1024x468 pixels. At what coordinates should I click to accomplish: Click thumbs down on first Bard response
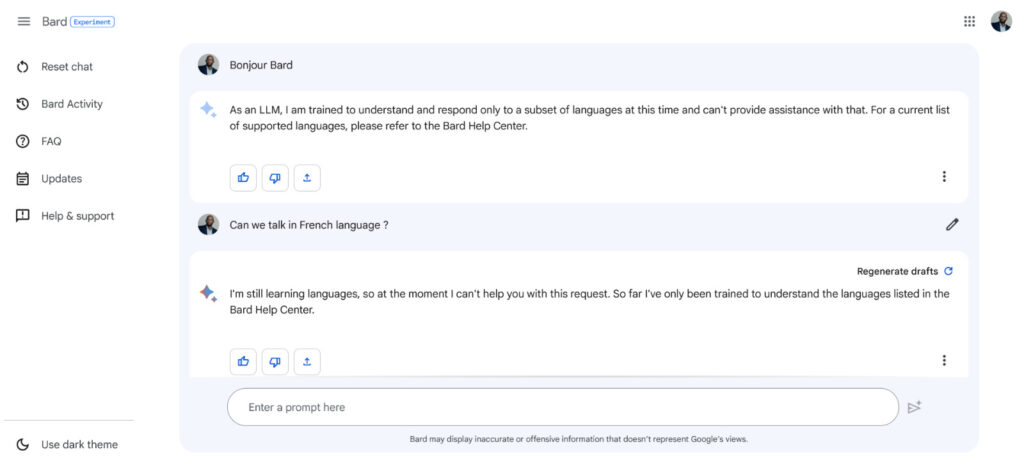click(275, 178)
